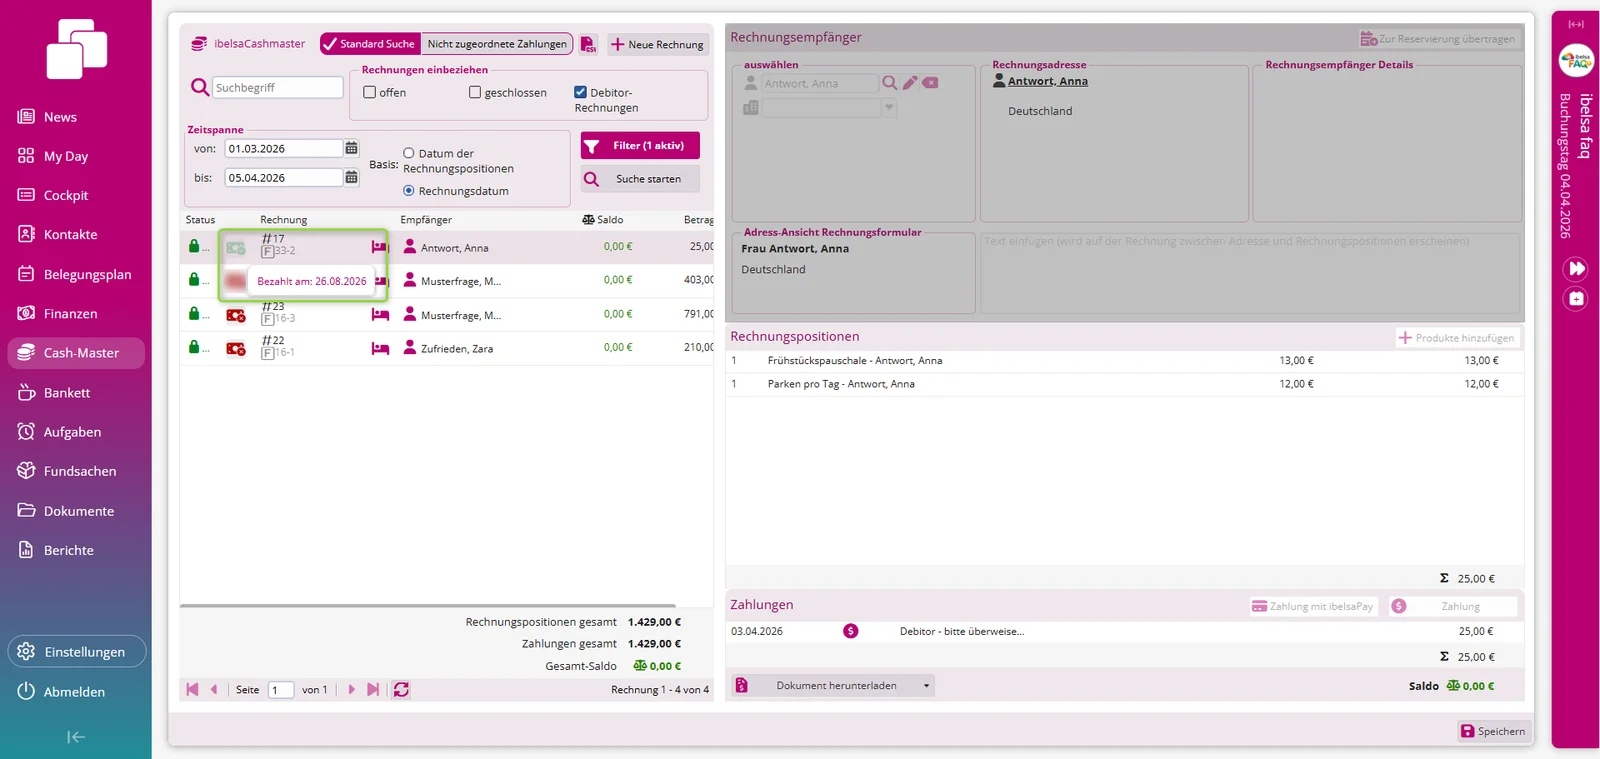This screenshot has width=1600, height=759.
Task: Click the 'Suchbegriff' search field
Action: (277, 88)
